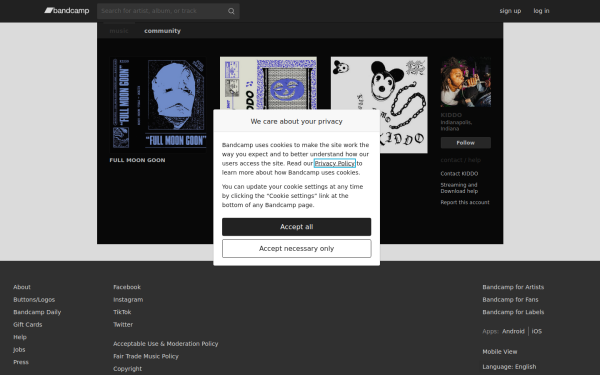Click the Contact KIDDO link

pyautogui.click(x=459, y=173)
